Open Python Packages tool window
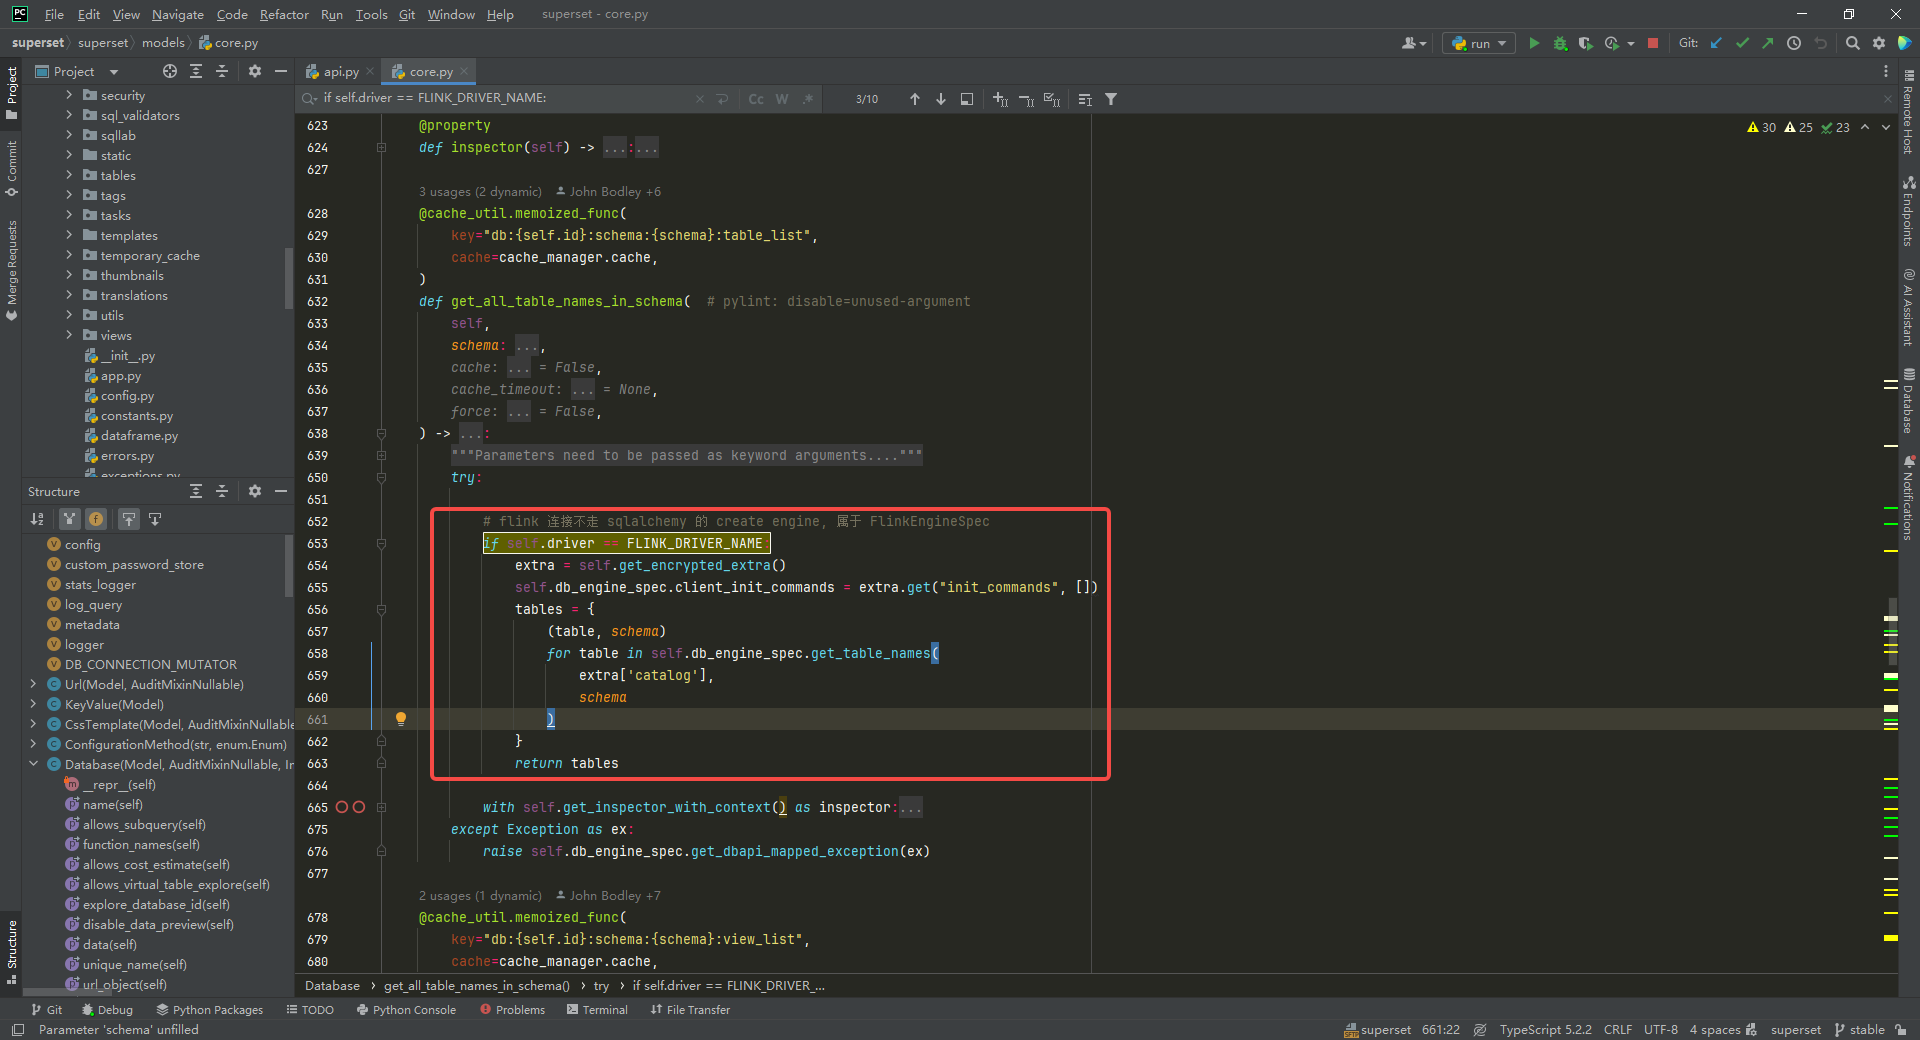Viewport: 1920px width, 1040px height. (210, 1010)
